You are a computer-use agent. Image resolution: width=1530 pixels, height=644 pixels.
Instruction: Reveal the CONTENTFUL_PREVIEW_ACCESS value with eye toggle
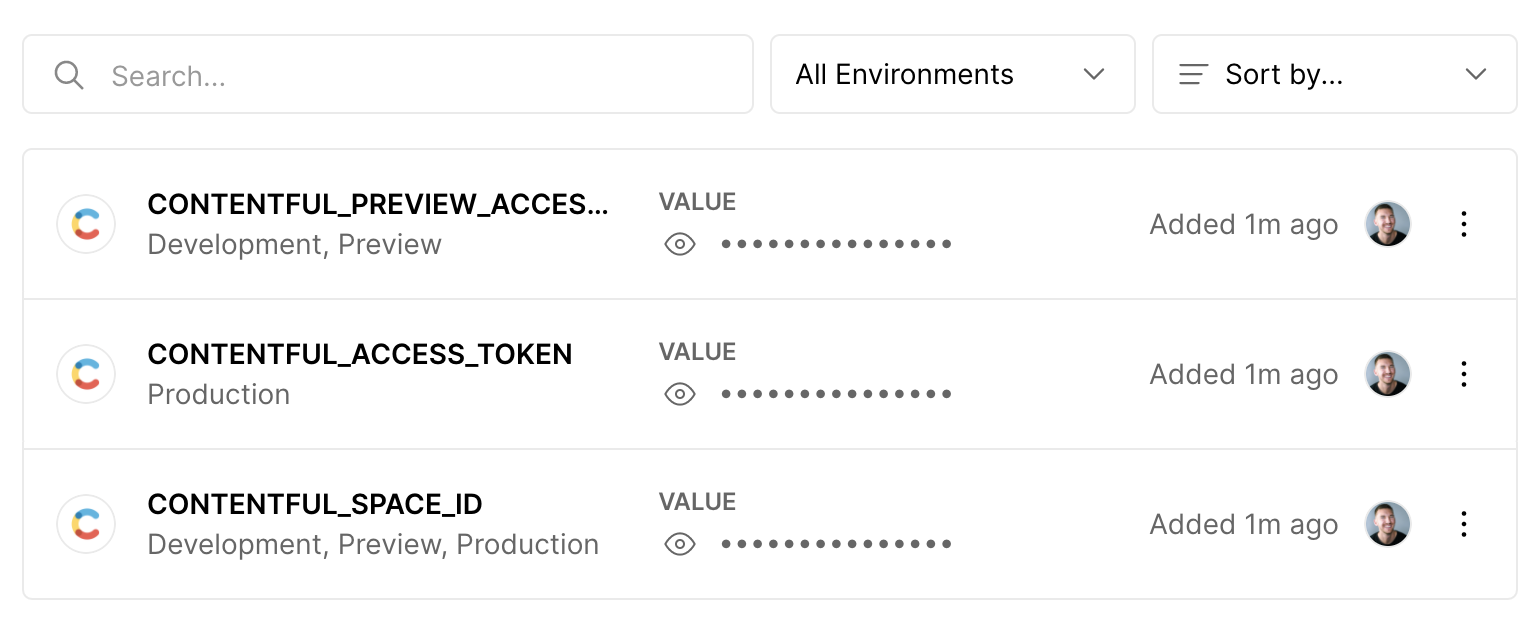pyautogui.click(x=681, y=244)
